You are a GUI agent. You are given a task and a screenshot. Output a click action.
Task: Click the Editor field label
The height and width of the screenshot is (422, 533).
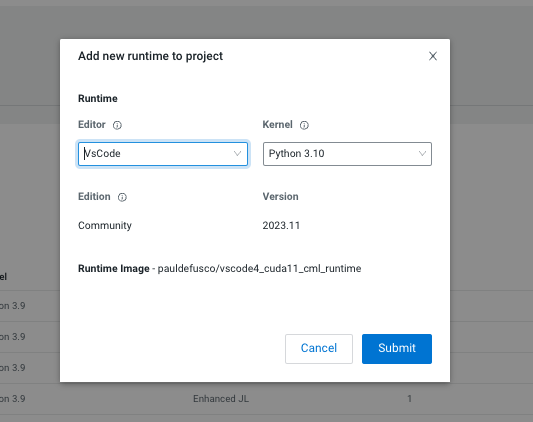[92, 125]
